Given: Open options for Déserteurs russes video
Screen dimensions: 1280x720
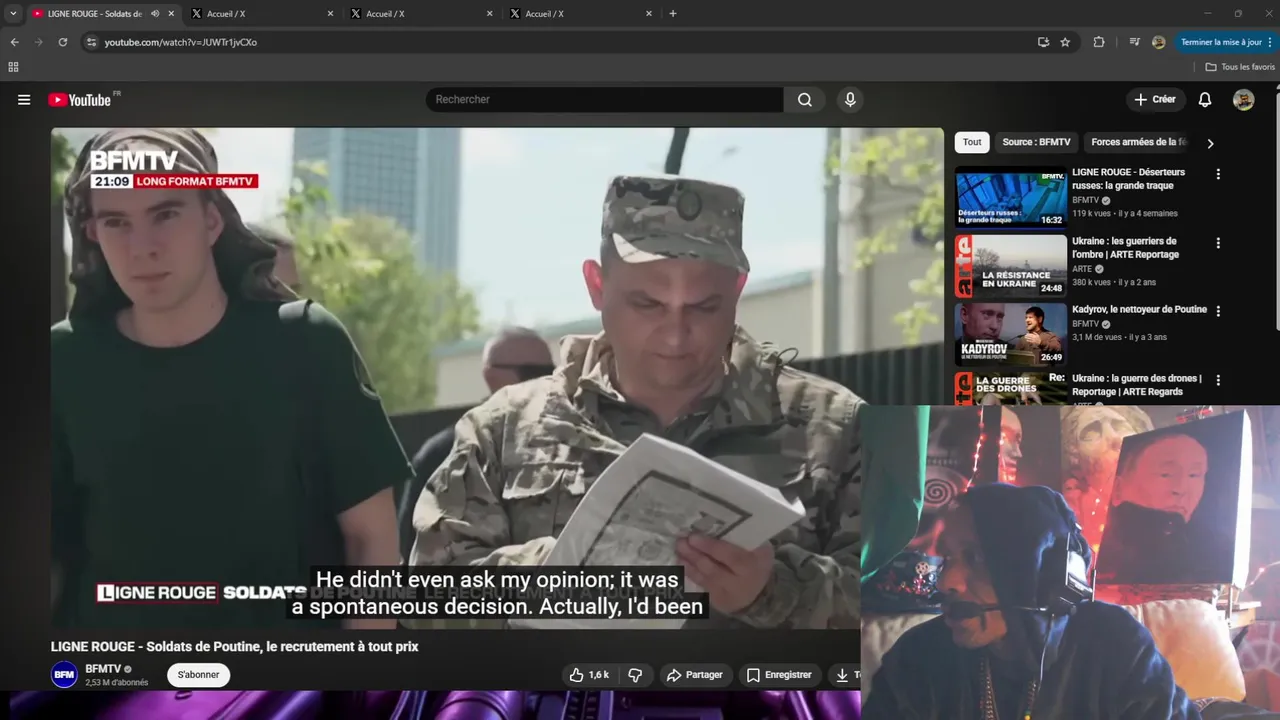Looking at the screenshot, I should coord(1218,174).
